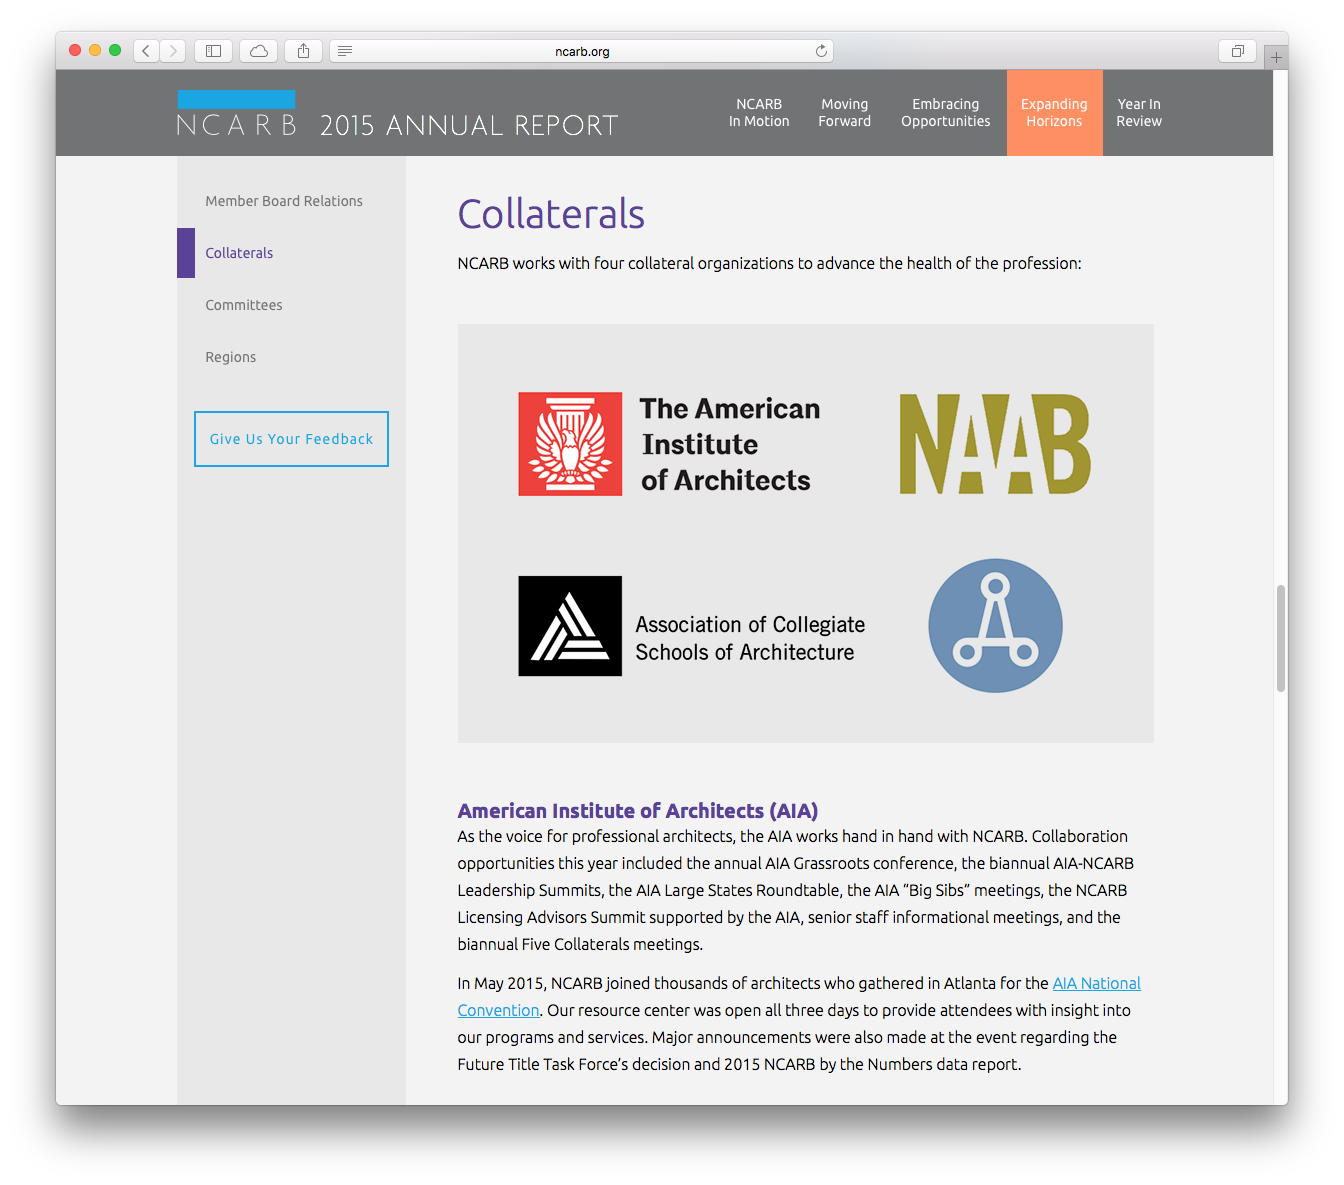
Task: Open the Year In Review section
Action: tap(1139, 113)
